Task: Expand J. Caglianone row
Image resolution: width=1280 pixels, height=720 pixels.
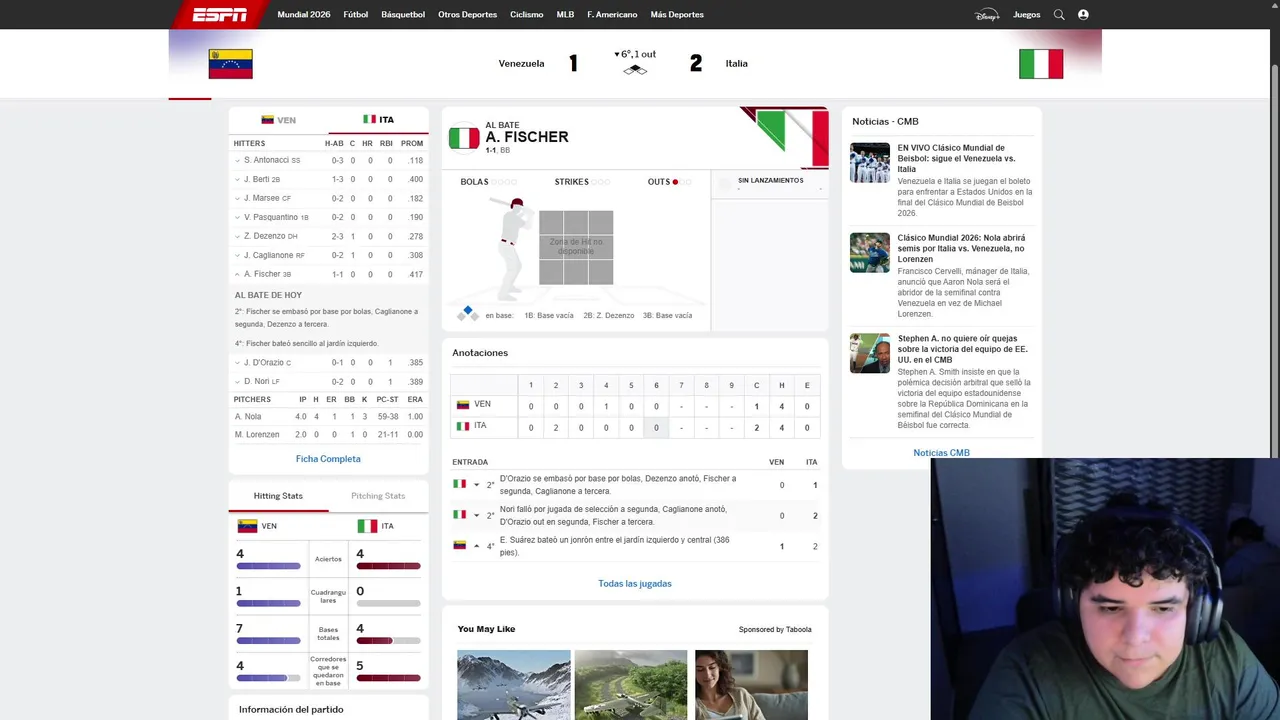Action: (238, 255)
